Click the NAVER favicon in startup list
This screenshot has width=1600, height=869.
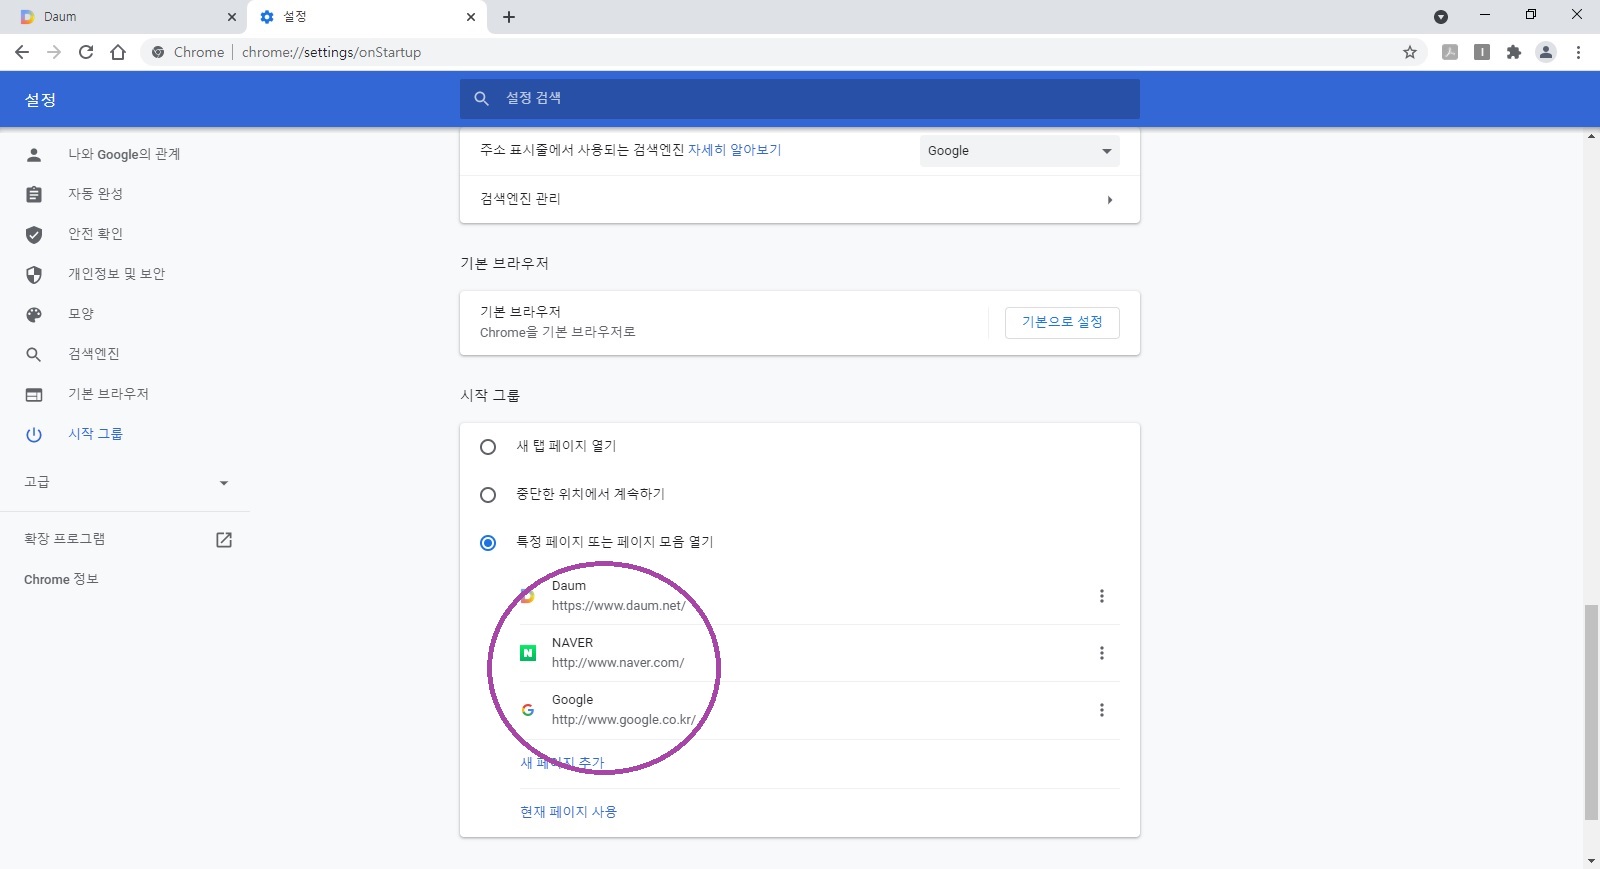[528, 653]
